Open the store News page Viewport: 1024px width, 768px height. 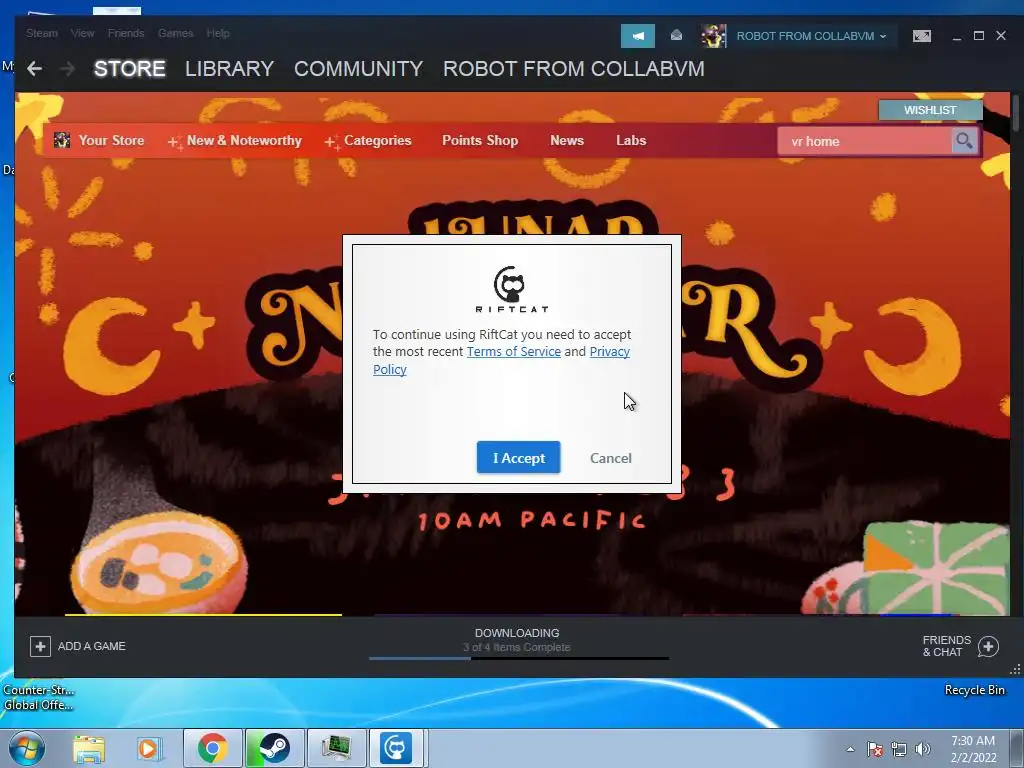click(567, 140)
